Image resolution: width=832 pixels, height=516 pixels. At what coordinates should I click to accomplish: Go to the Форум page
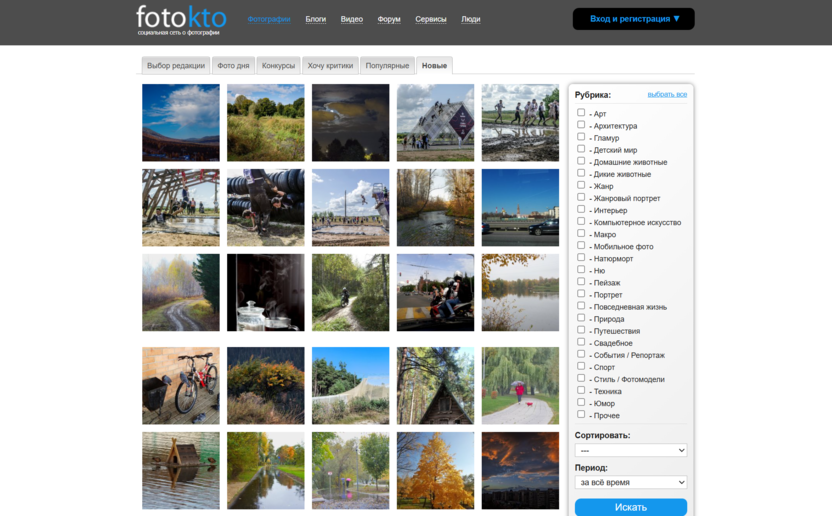click(389, 19)
